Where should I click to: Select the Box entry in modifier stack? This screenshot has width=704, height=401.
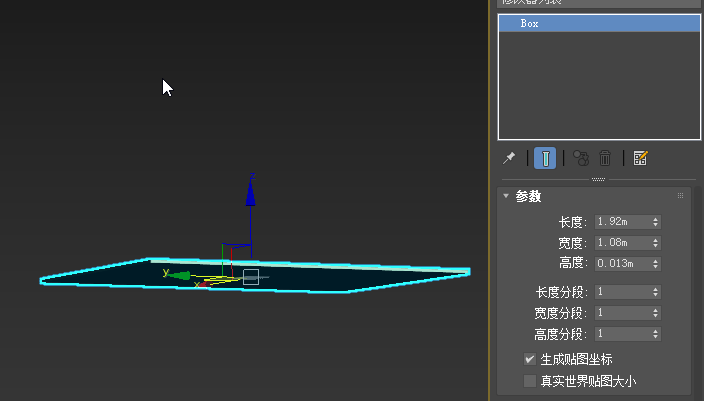click(599, 23)
